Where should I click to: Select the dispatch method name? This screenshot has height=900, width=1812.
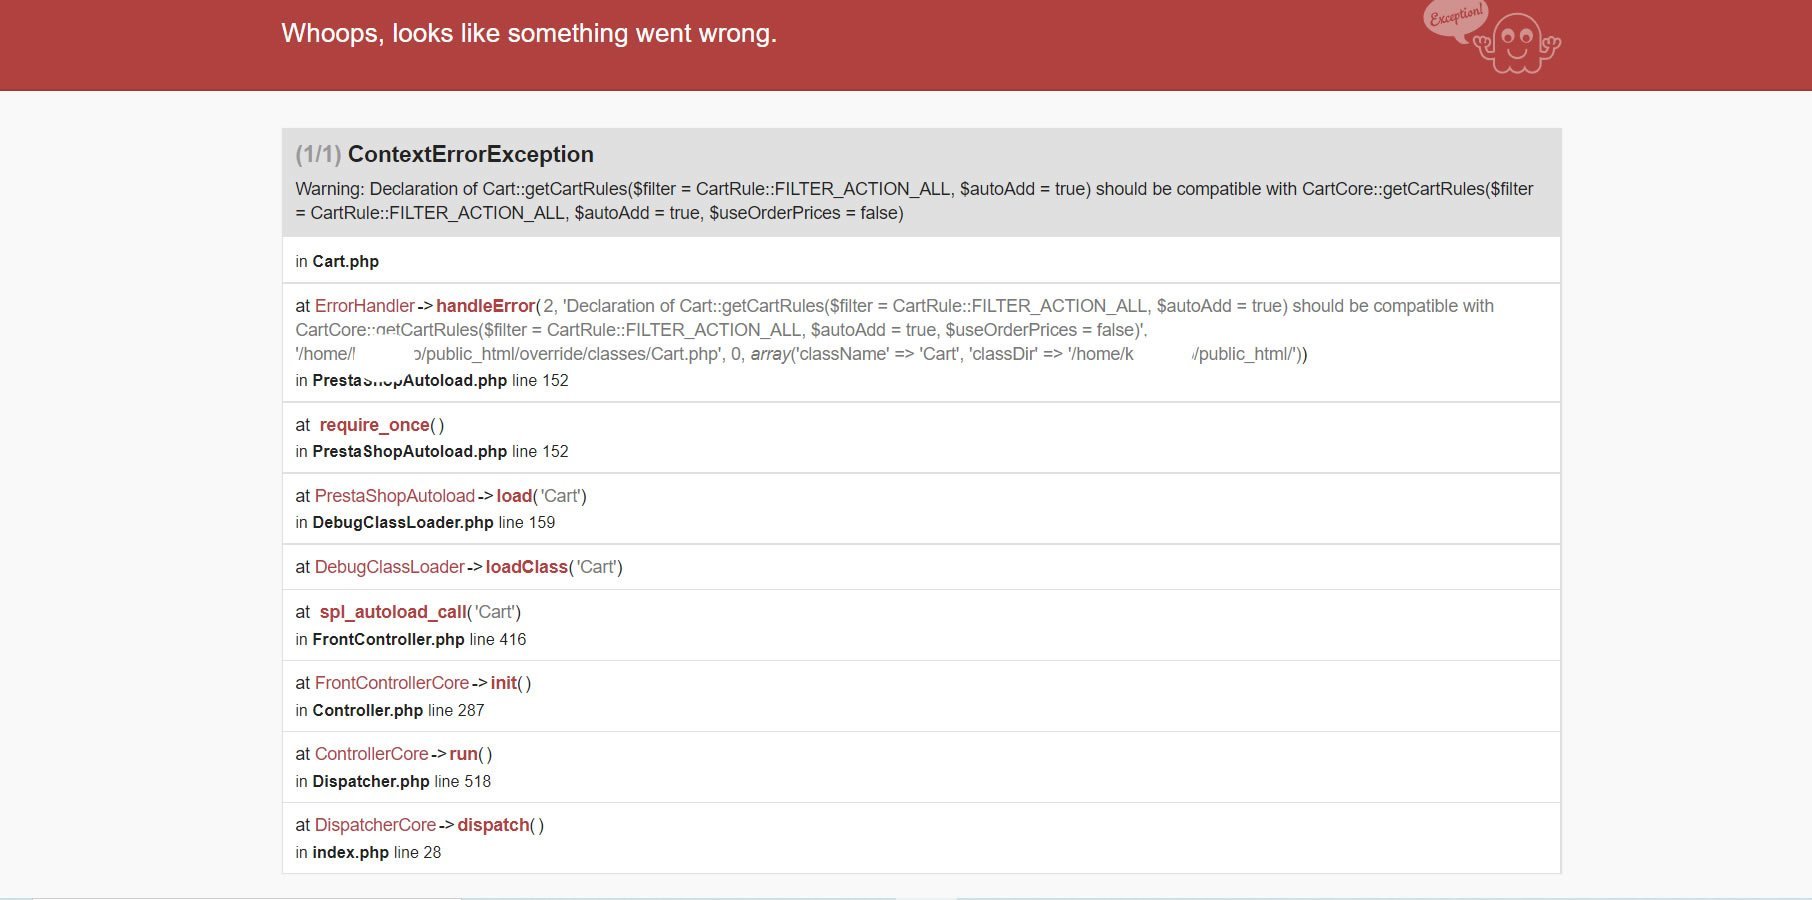coord(493,825)
